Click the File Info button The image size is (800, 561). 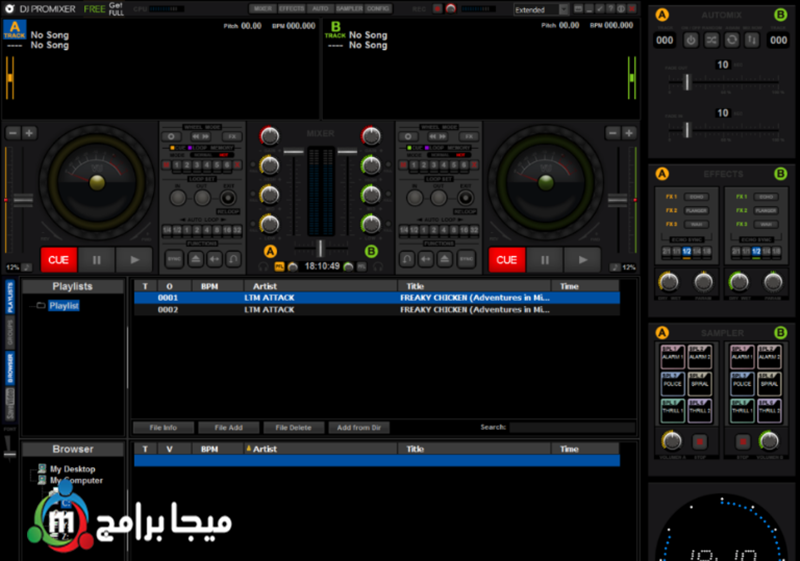click(163, 427)
